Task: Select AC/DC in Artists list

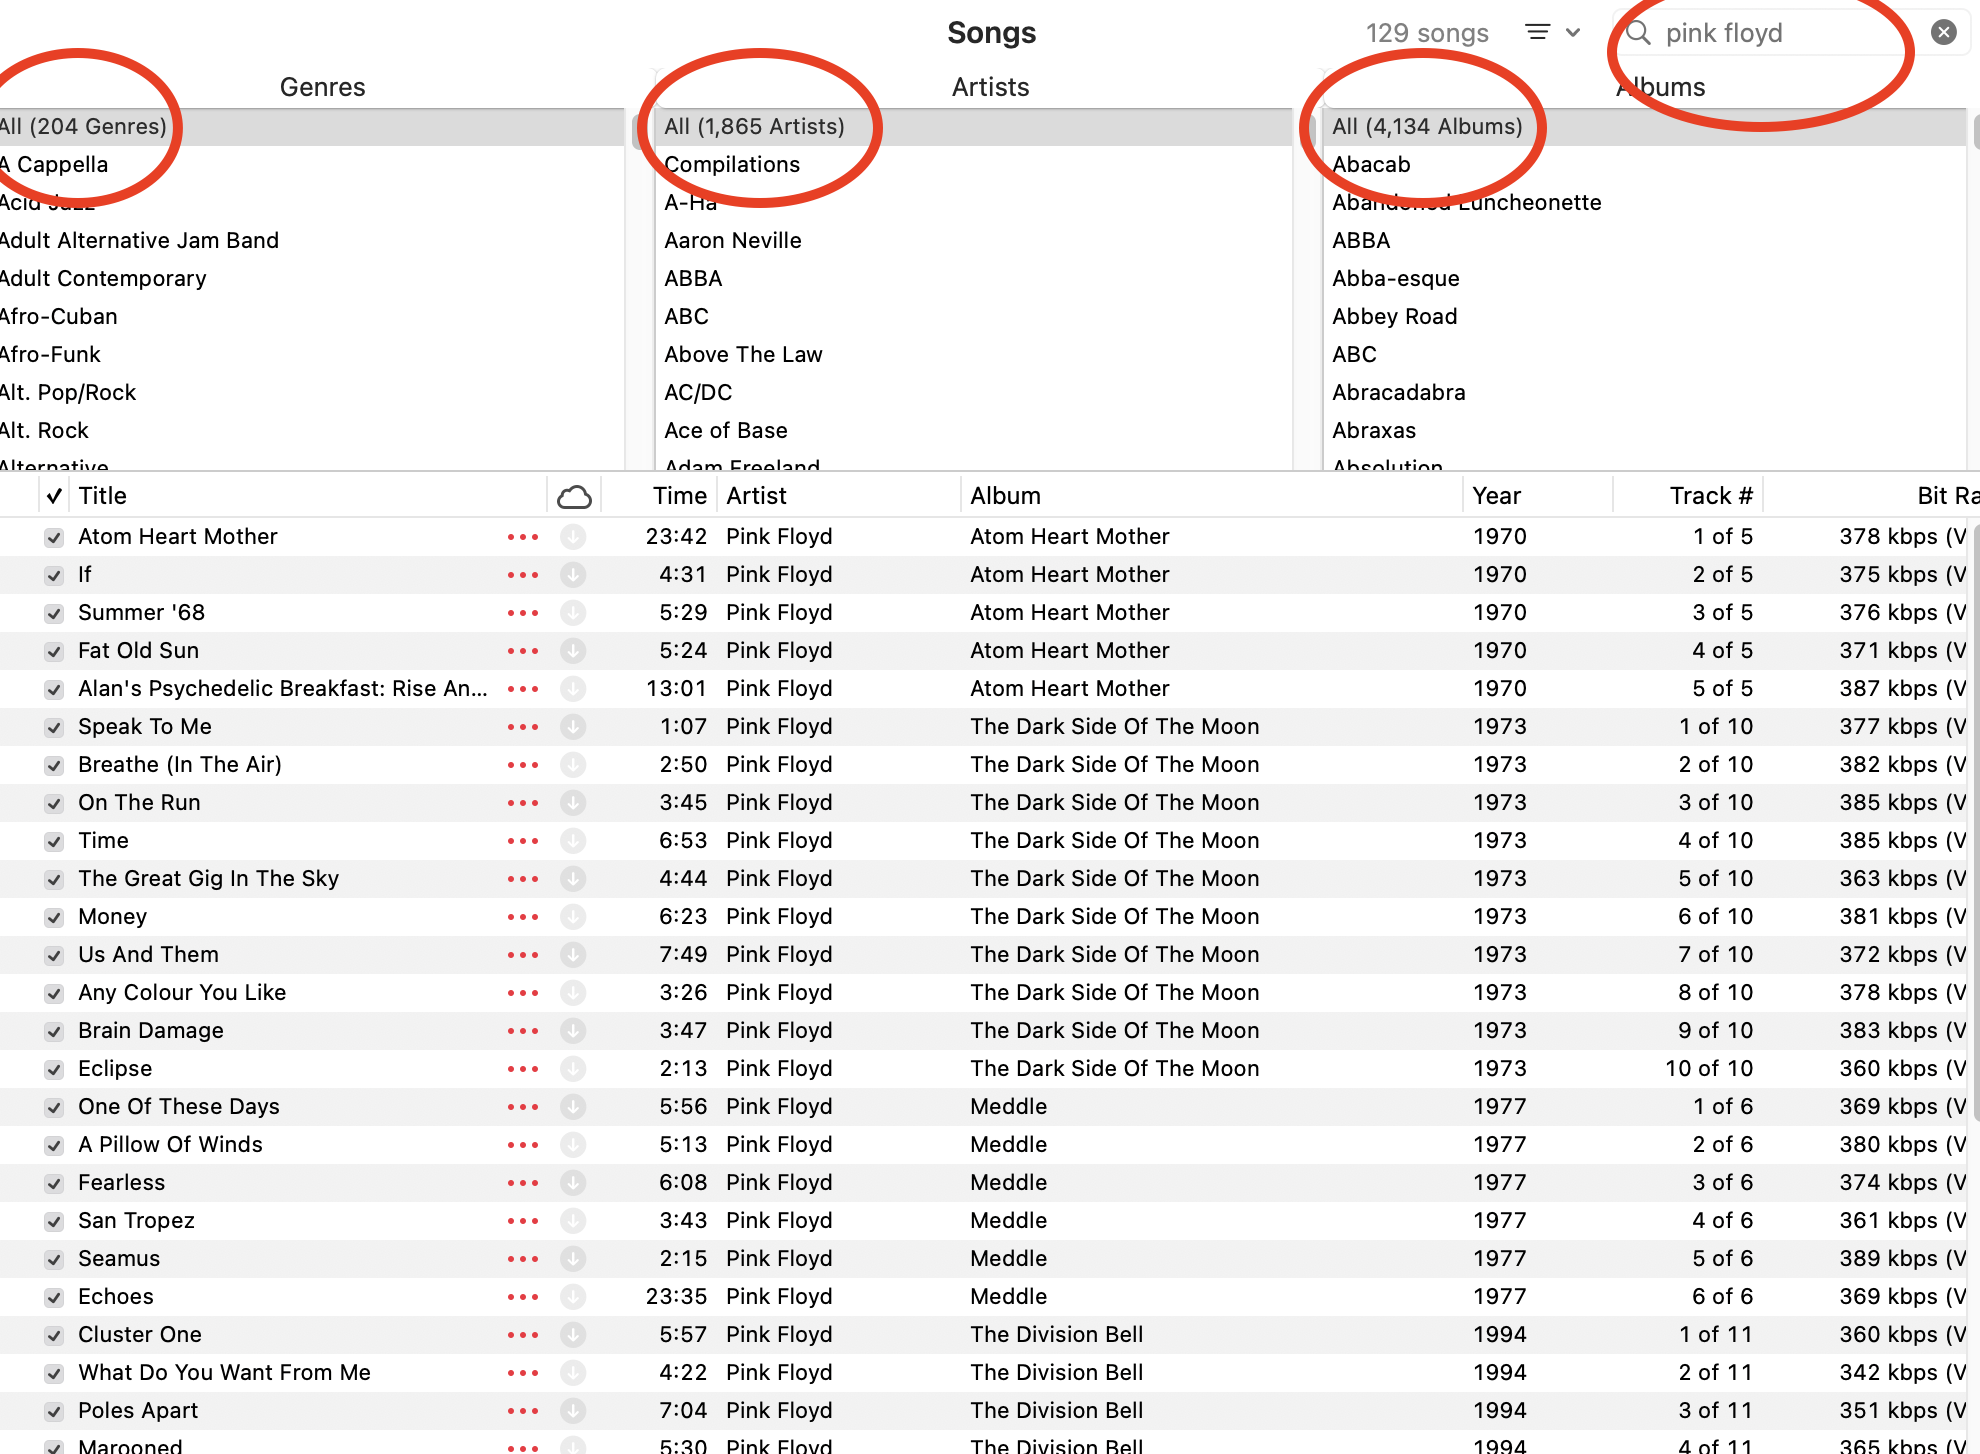Action: click(x=698, y=393)
